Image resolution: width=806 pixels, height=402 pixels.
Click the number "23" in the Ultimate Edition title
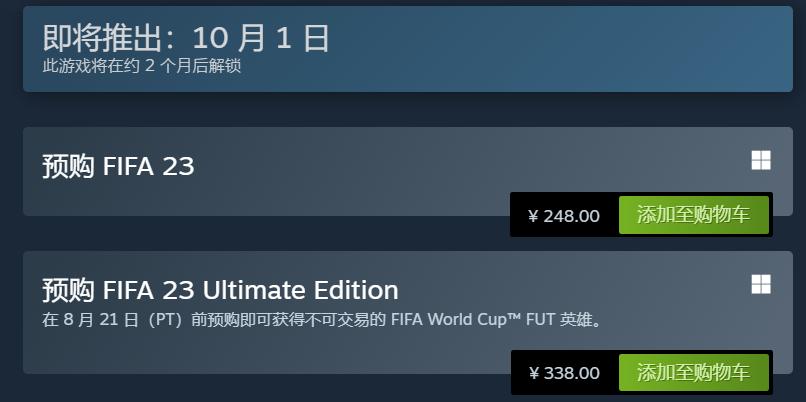179,290
